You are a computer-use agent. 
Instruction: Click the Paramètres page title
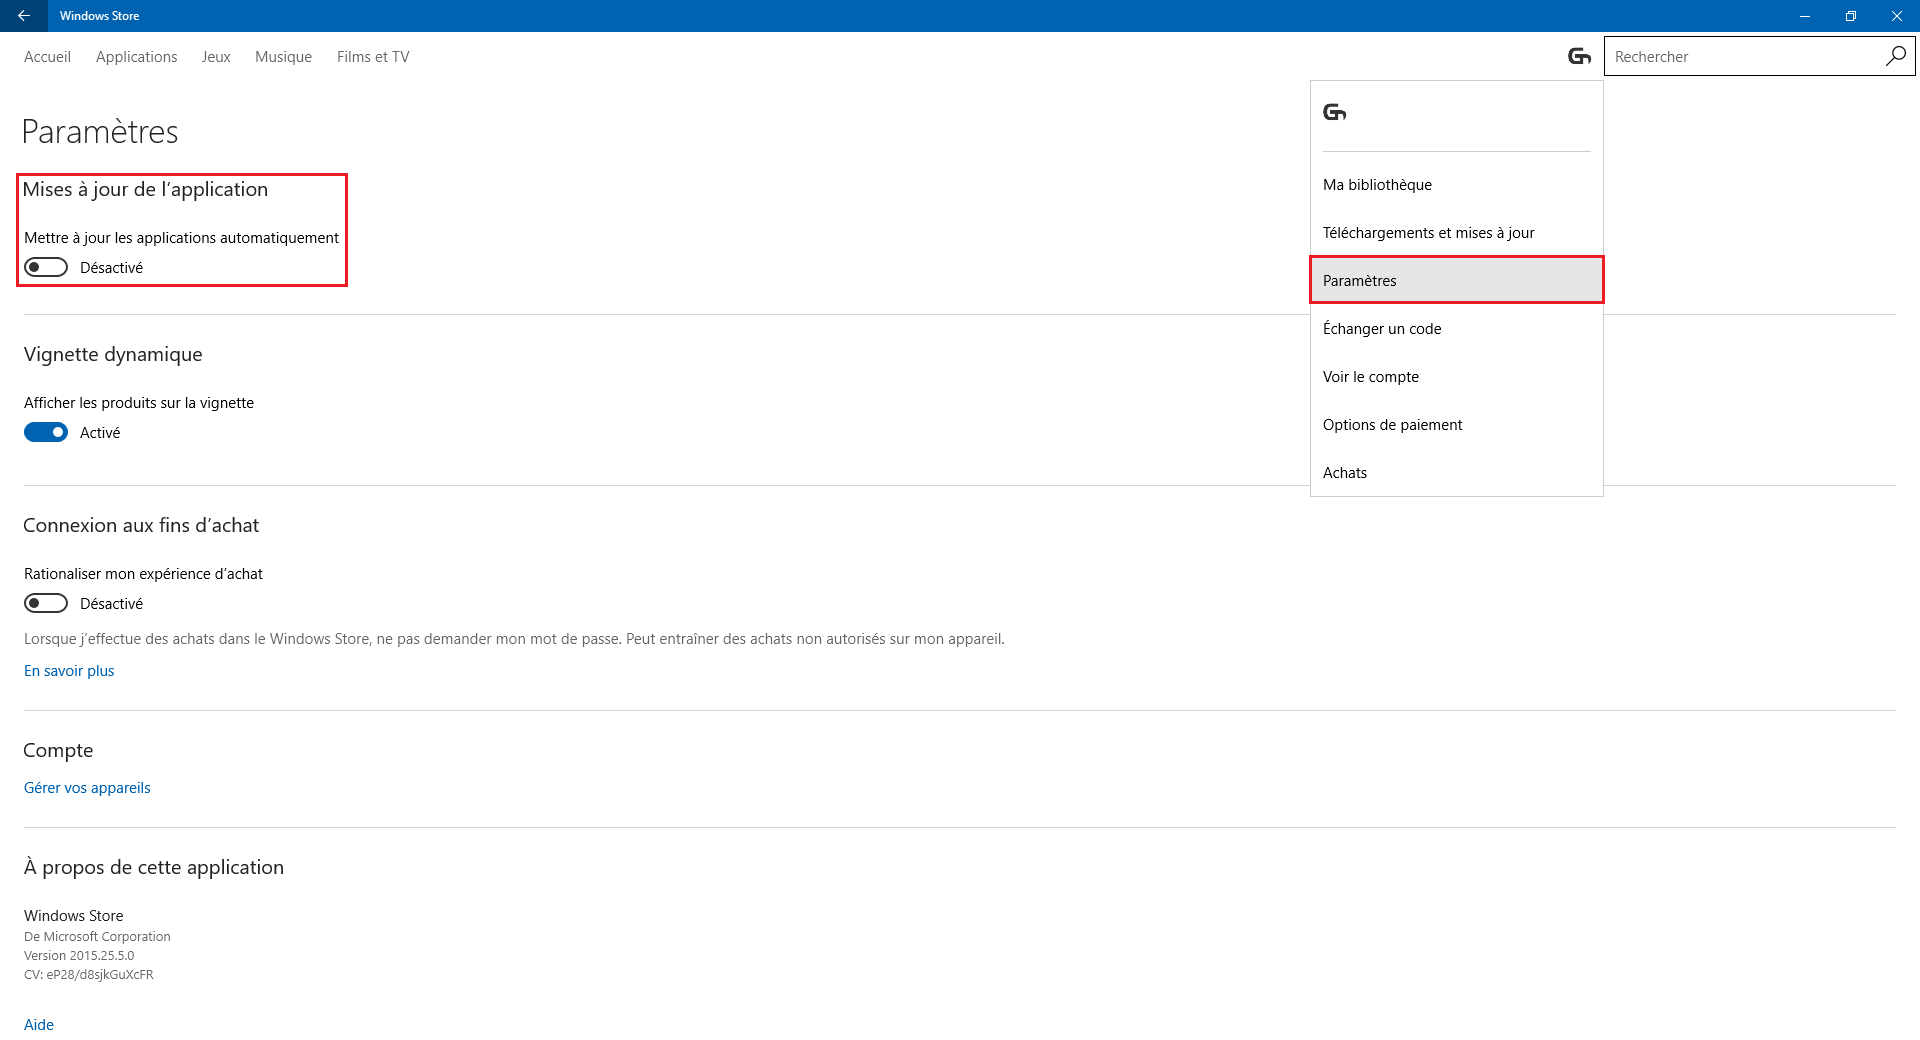click(100, 132)
